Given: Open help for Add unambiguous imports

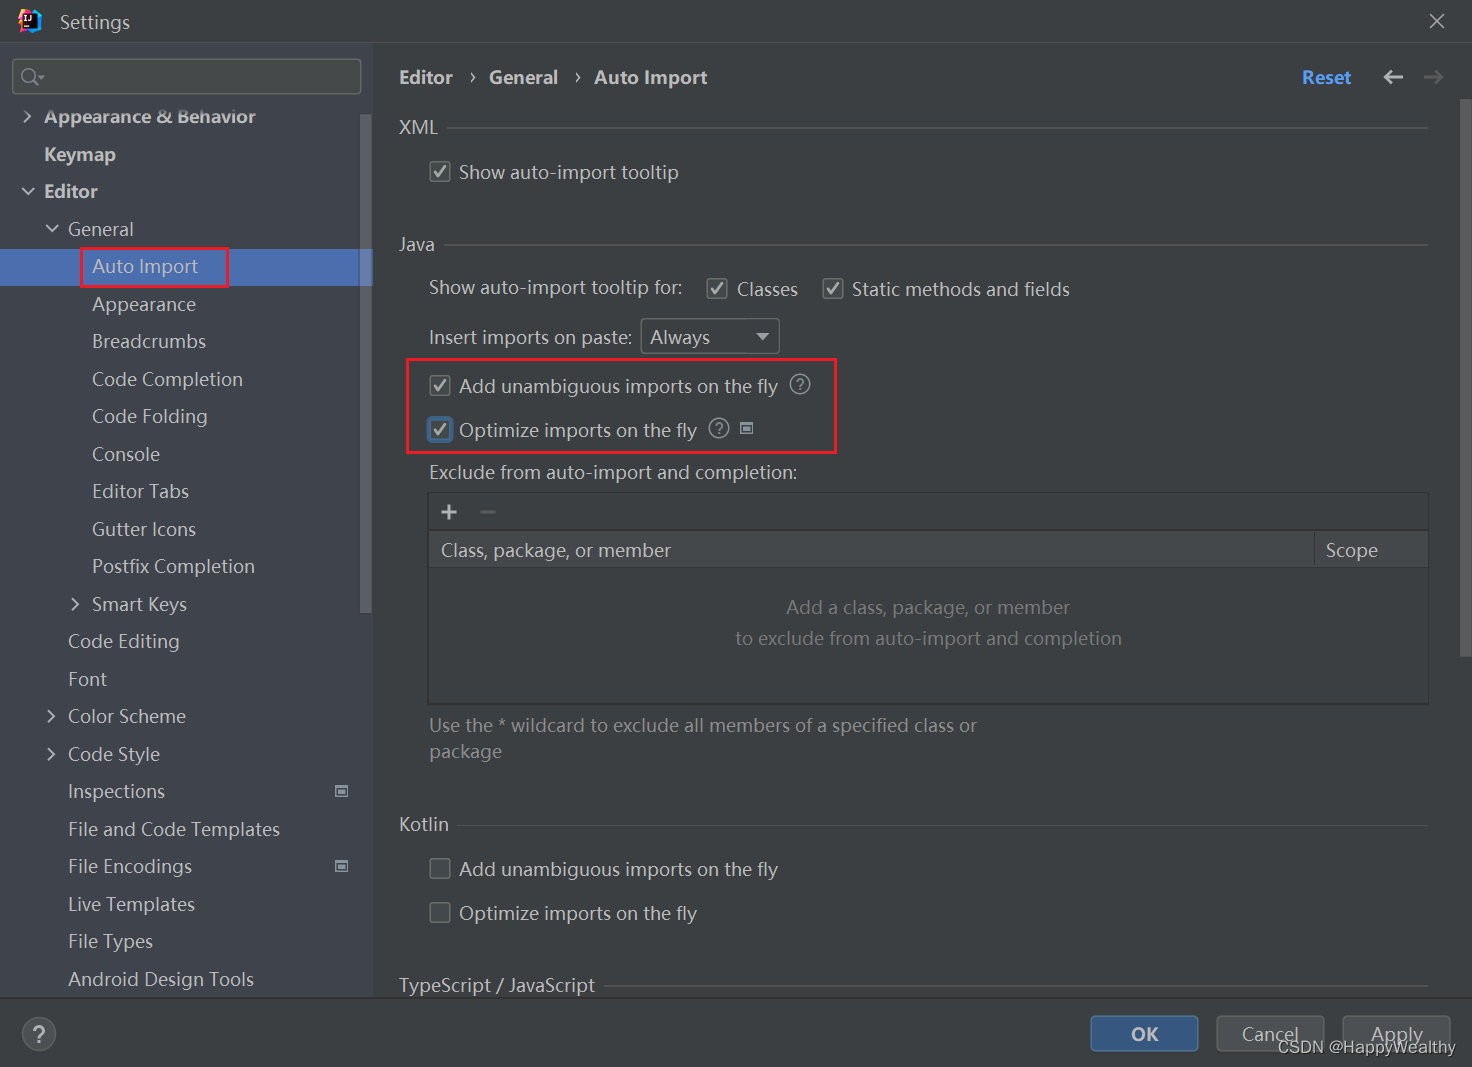Looking at the screenshot, I should click(x=800, y=385).
